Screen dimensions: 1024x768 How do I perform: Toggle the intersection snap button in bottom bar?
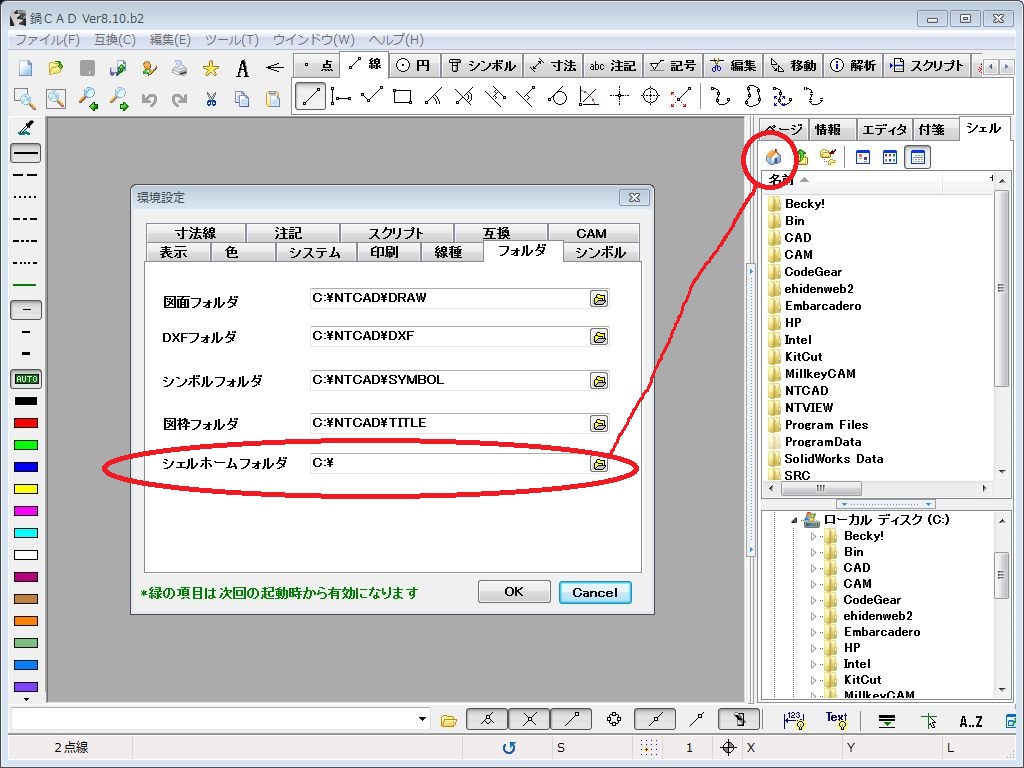pyautogui.click(x=530, y=720)
